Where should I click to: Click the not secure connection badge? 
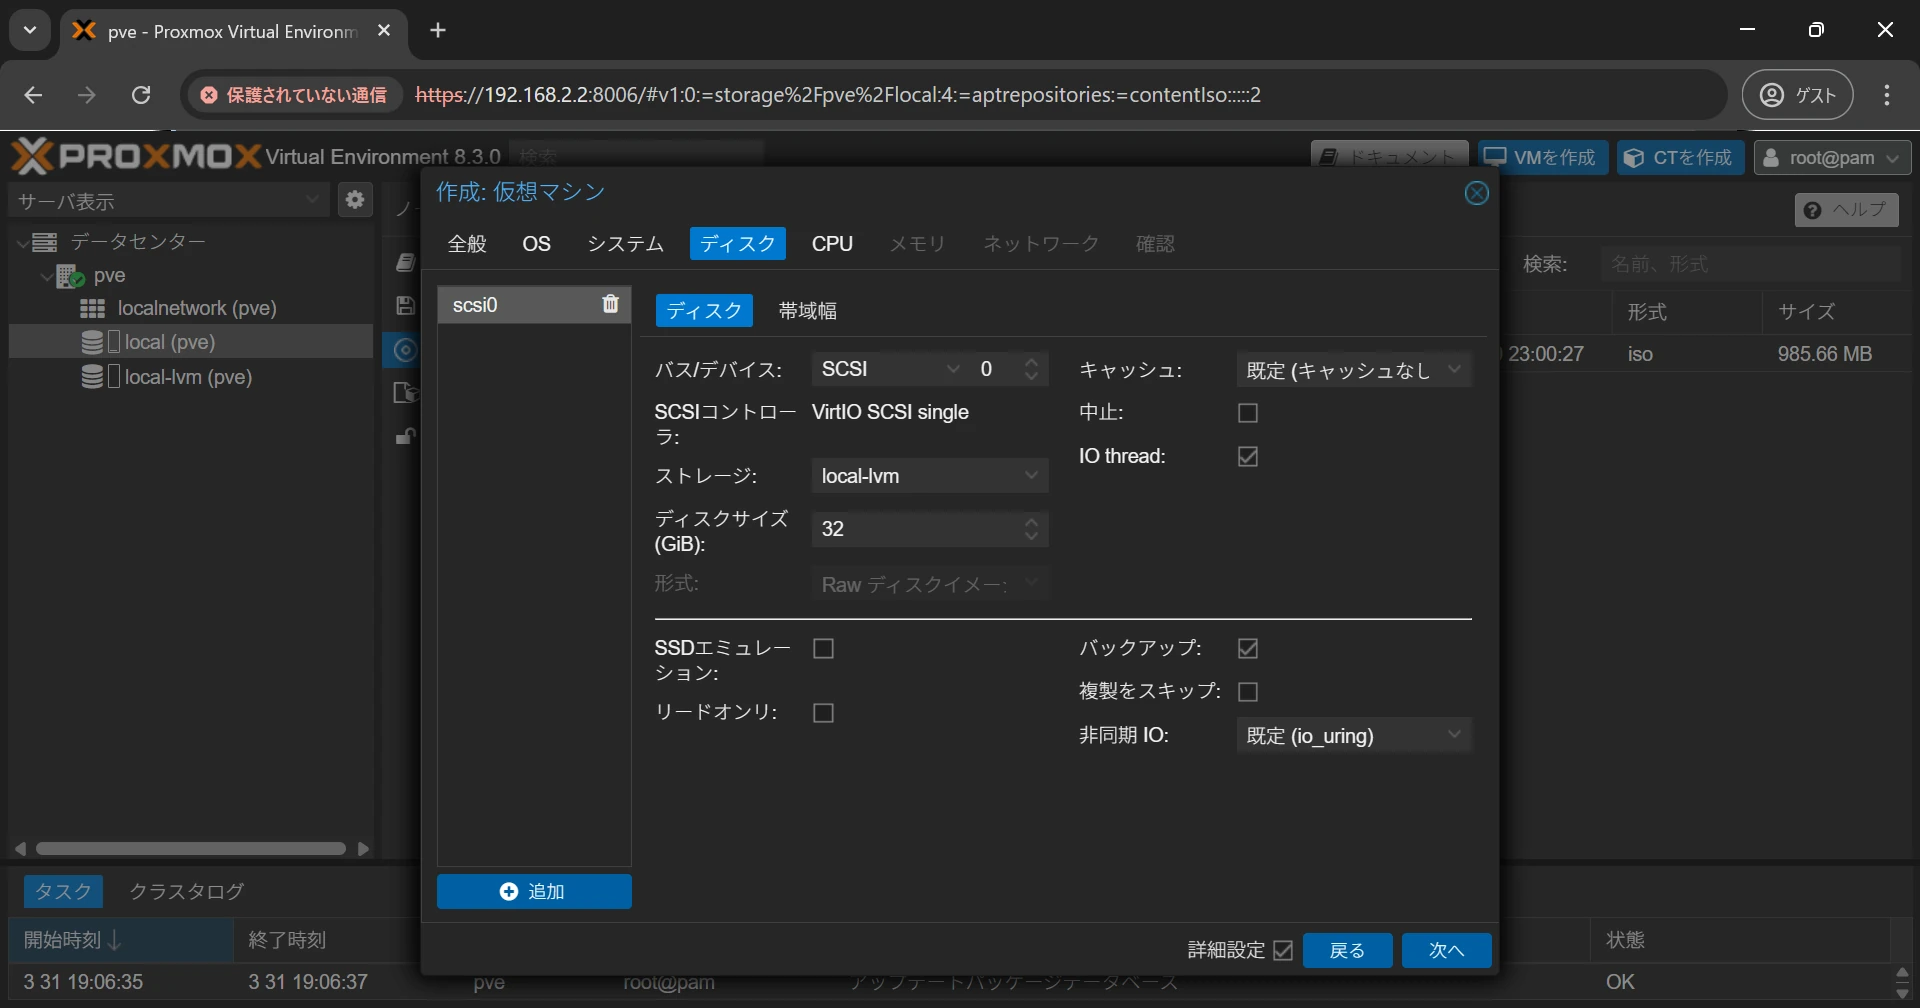pos(293,95)
